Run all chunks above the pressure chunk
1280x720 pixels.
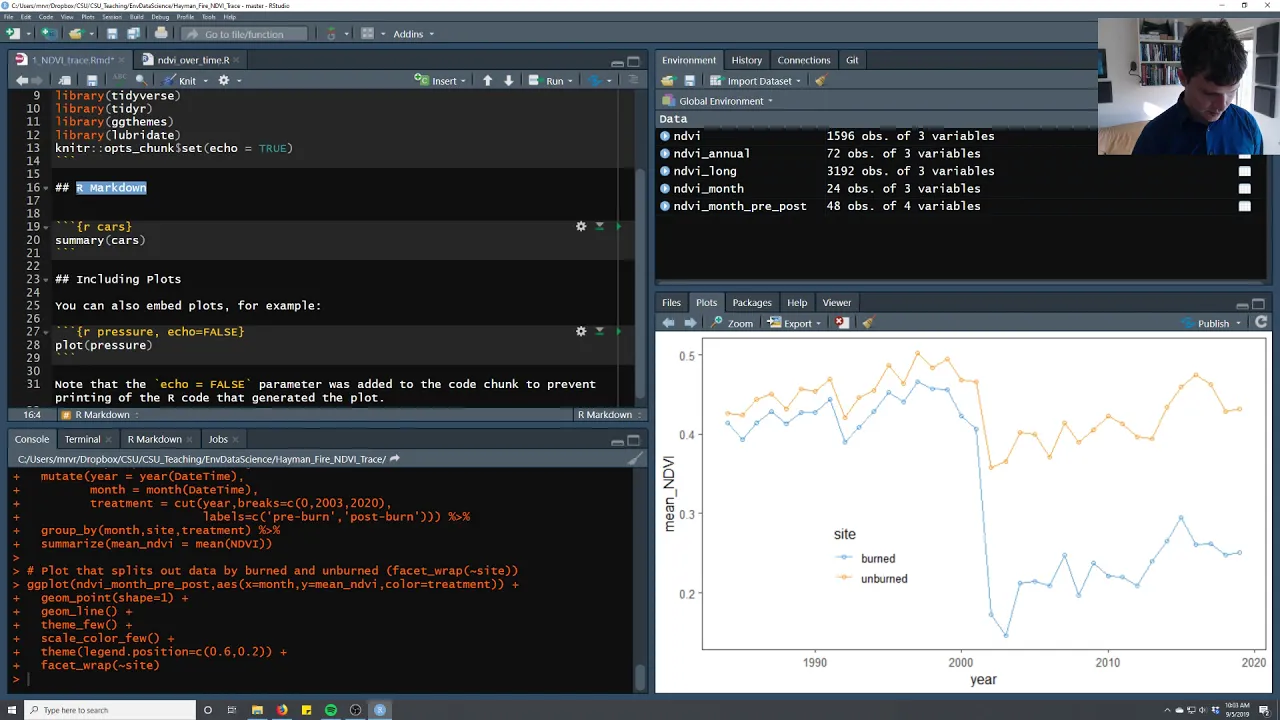tap(600, 331)
